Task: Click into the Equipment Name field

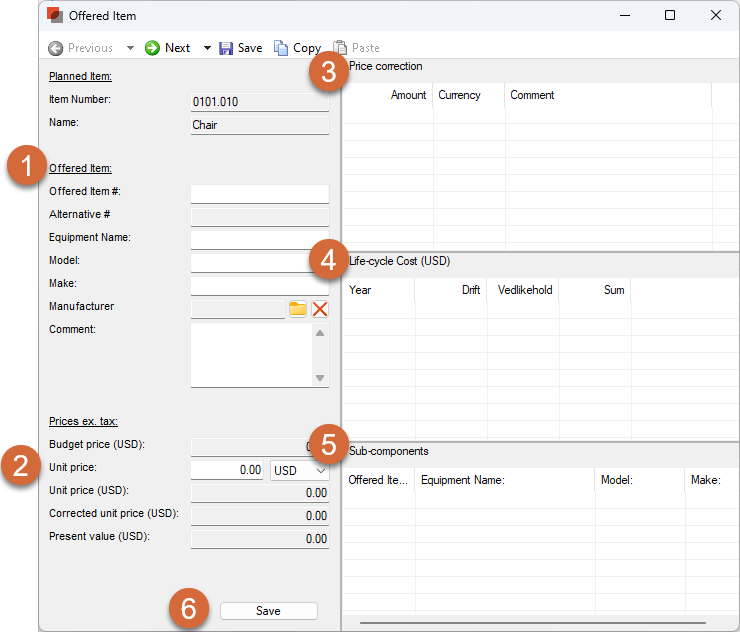Action: click(x=259, y=240)
